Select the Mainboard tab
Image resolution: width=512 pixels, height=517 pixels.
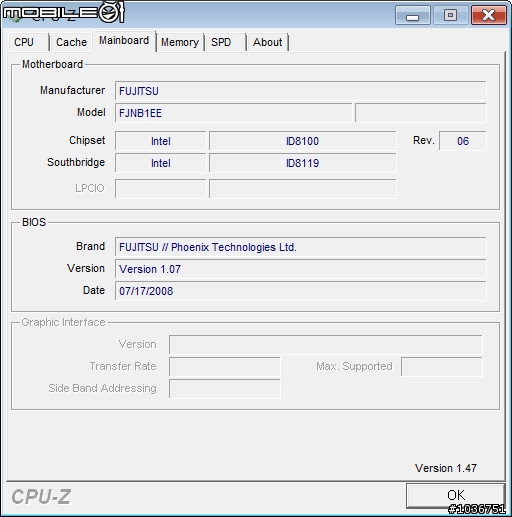coord(124,41)
